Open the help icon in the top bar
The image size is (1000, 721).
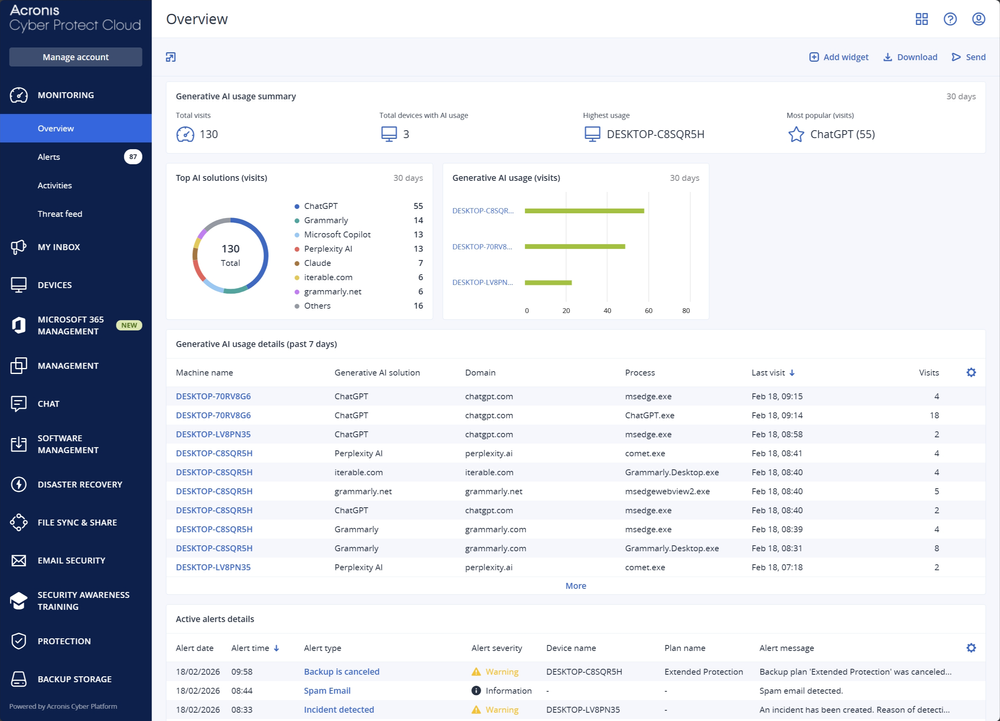[950, 18]
